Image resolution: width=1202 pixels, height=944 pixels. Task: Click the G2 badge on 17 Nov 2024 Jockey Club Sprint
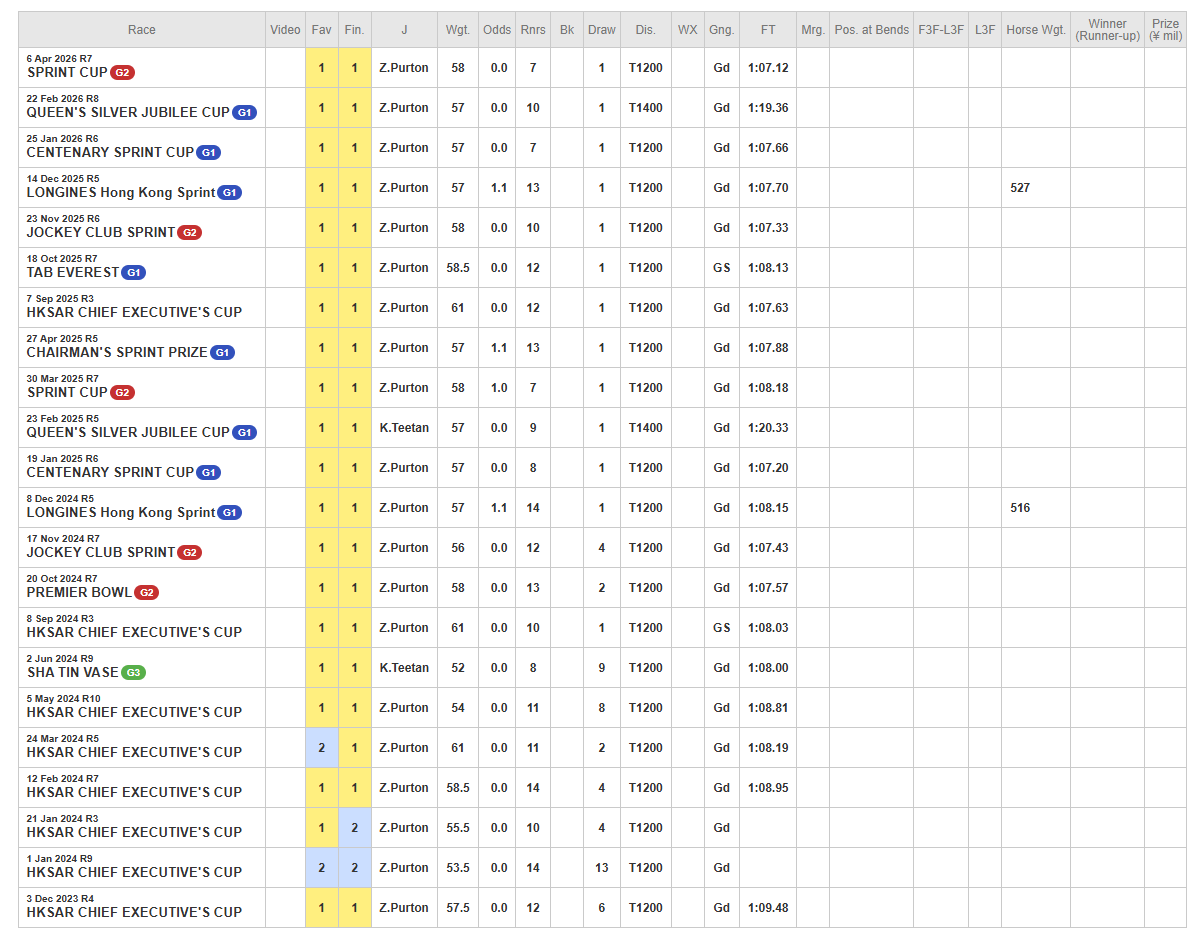[x=189, y=553]
